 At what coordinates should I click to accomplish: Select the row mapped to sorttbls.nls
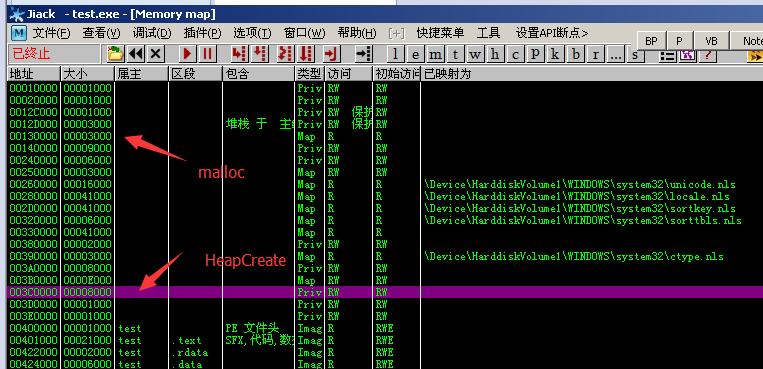pyautogui.click(x=385, y=220)
